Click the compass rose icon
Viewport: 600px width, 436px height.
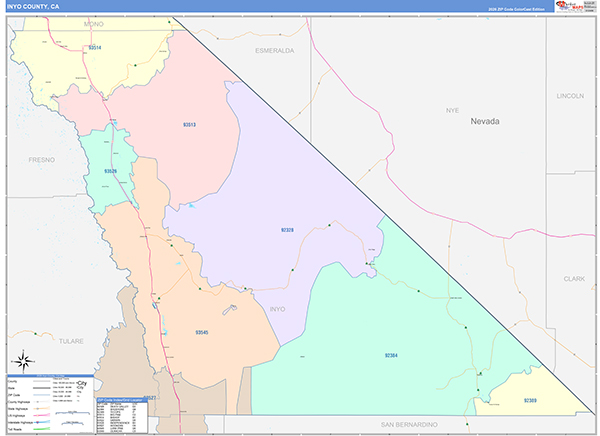[23, 361]
